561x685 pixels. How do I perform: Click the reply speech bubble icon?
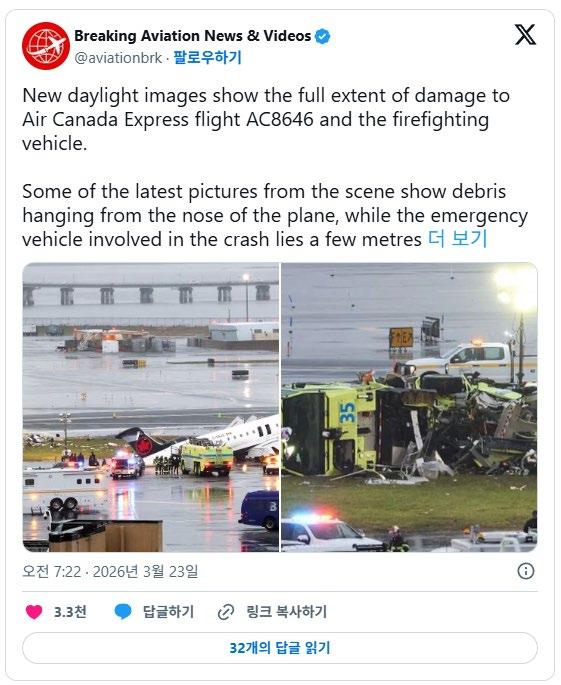[123, 612]
